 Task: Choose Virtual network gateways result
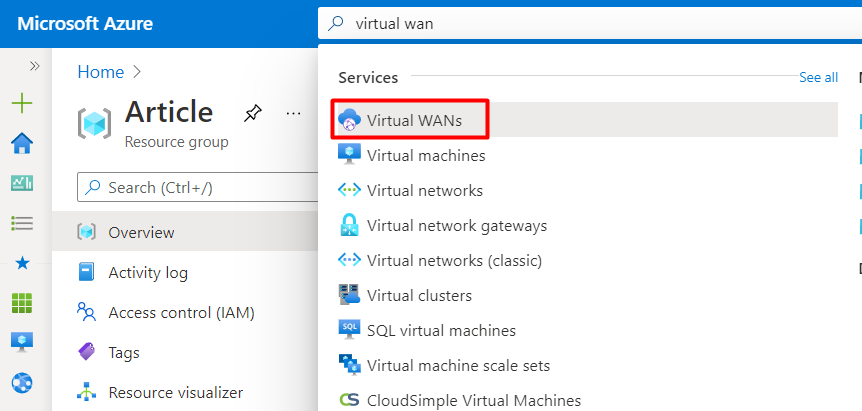point(457,225)
